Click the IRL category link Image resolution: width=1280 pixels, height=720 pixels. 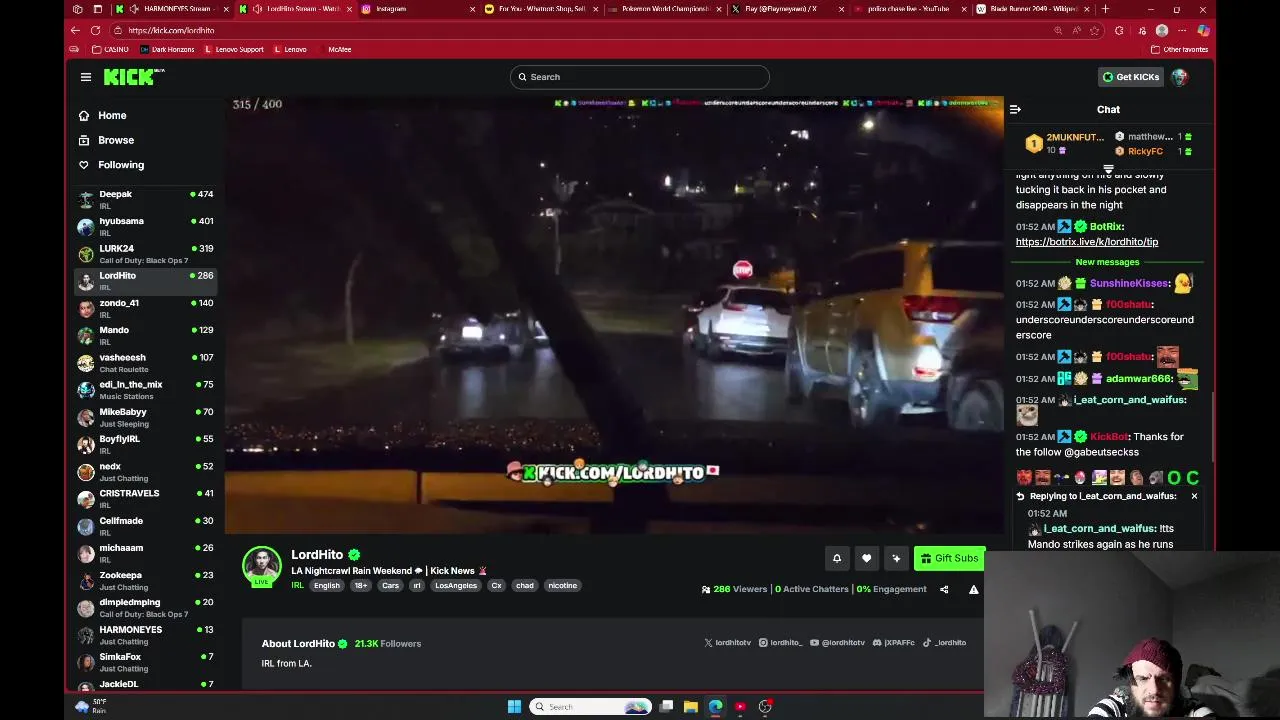(297, 586)
